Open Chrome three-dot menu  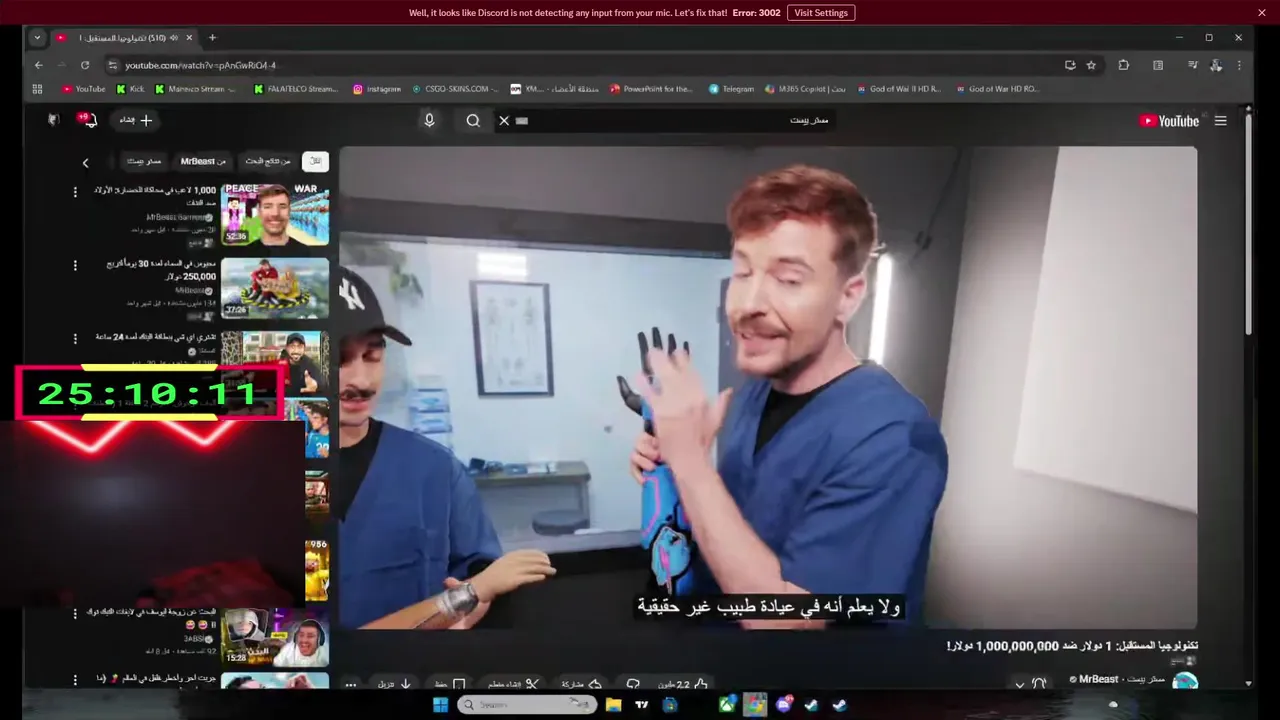point(1239,65)
